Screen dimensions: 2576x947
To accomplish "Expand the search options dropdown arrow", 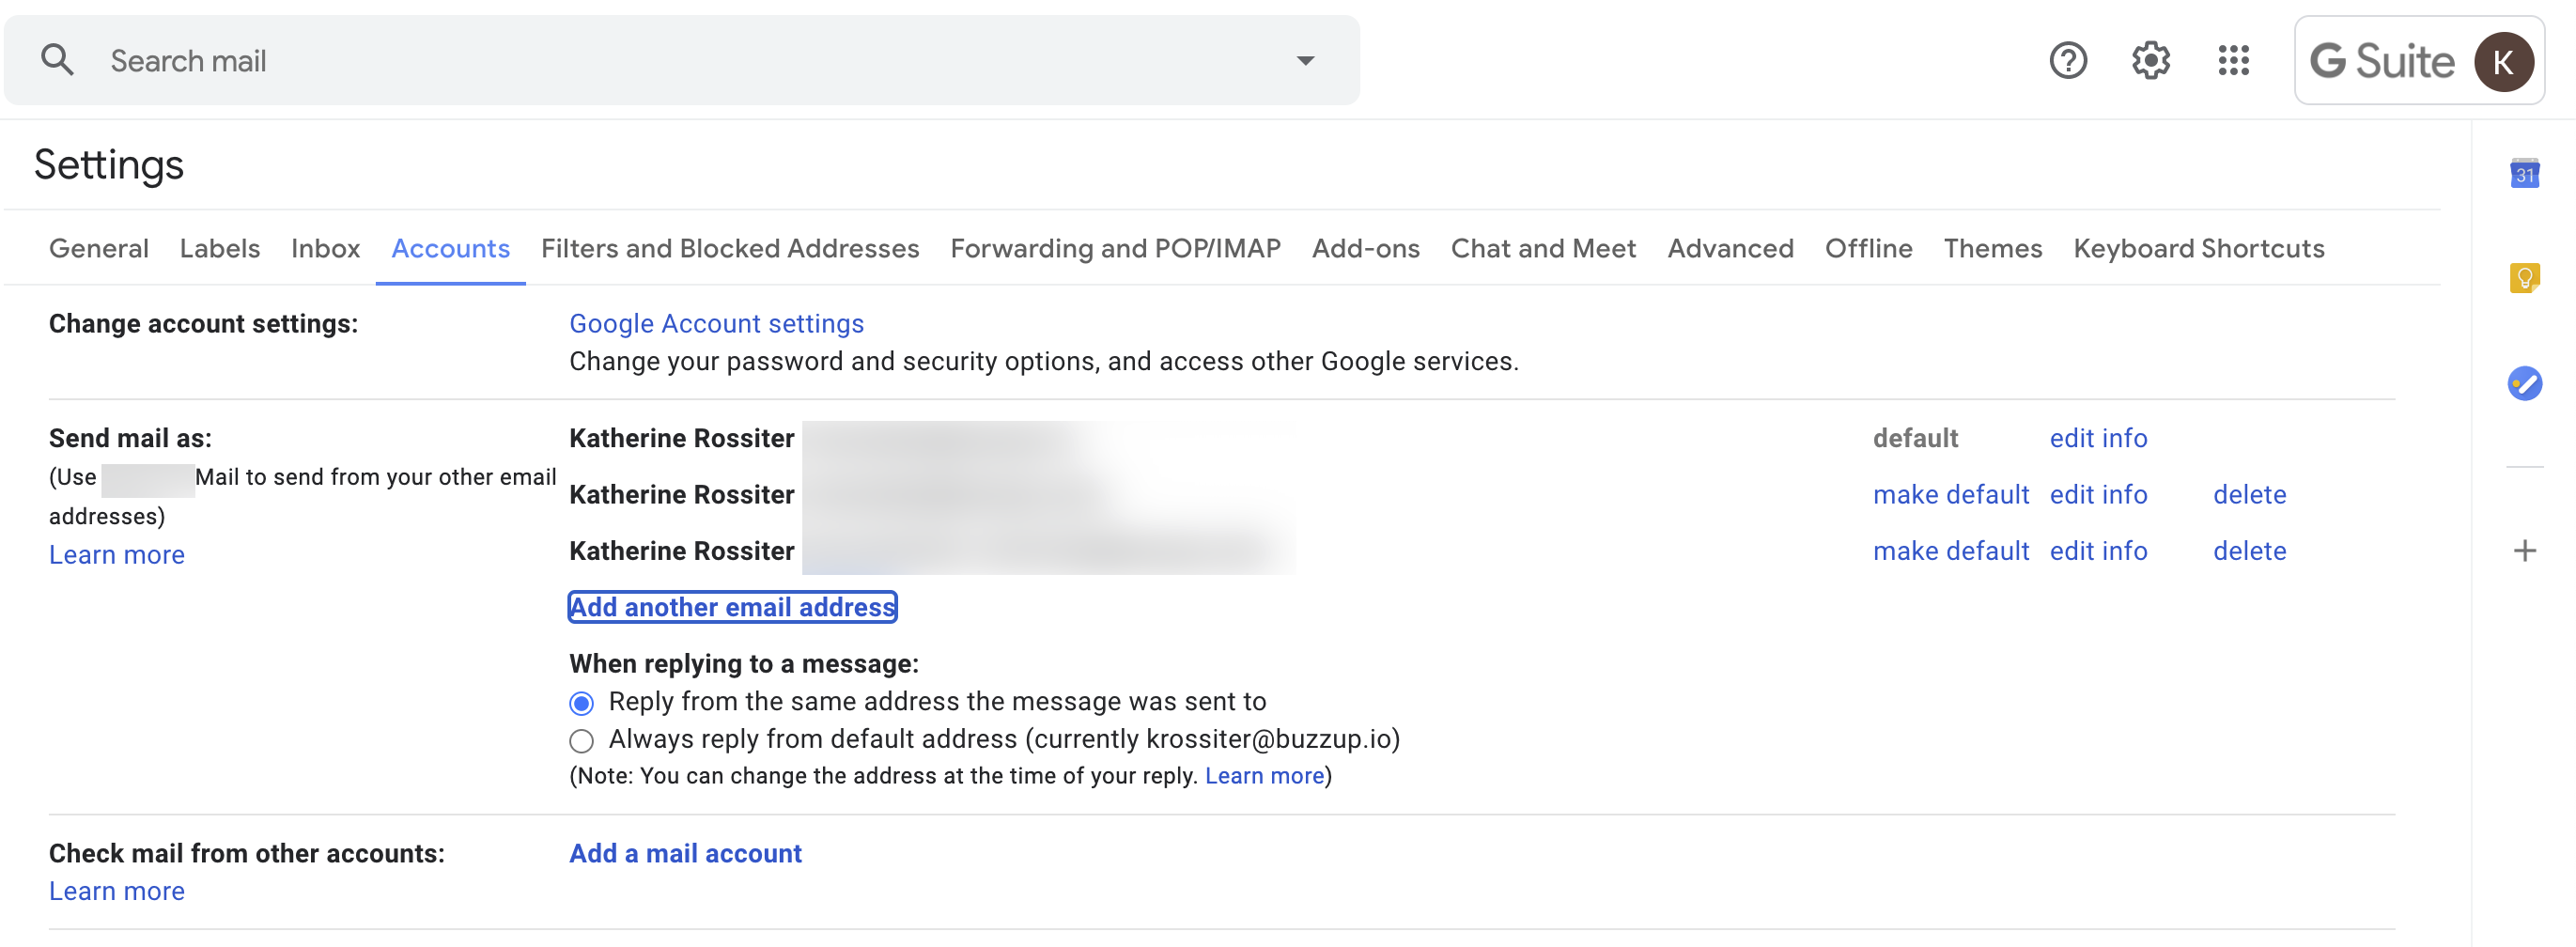I will (x=1304, y=60).
